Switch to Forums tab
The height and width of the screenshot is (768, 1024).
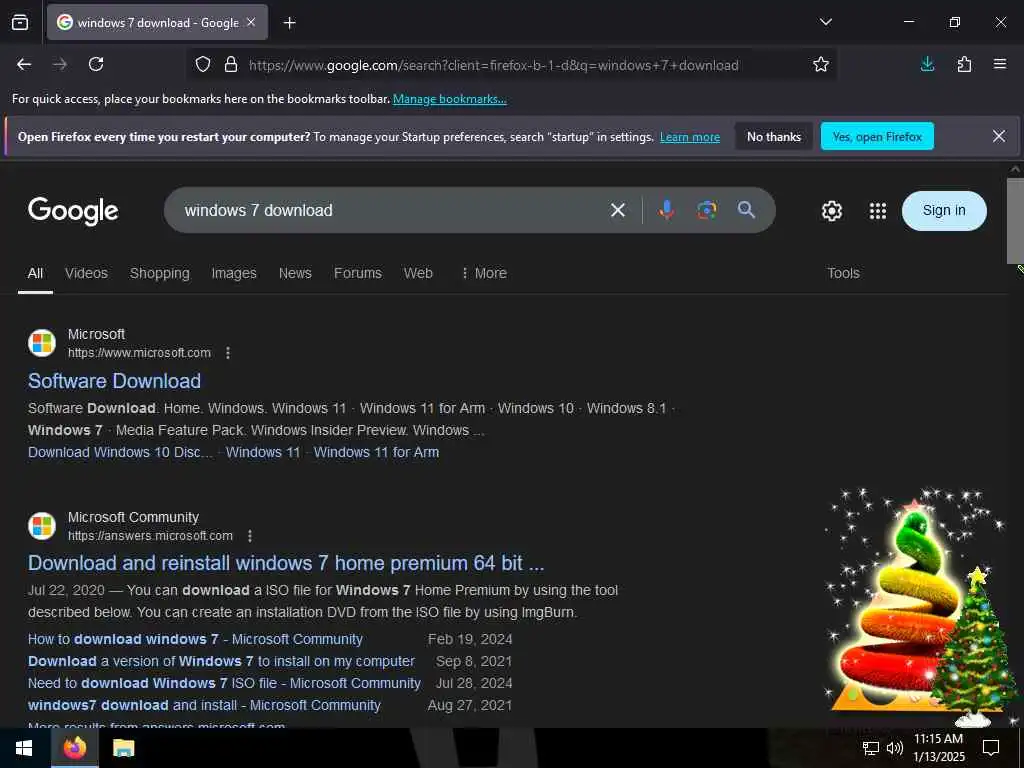coord(357,274)
